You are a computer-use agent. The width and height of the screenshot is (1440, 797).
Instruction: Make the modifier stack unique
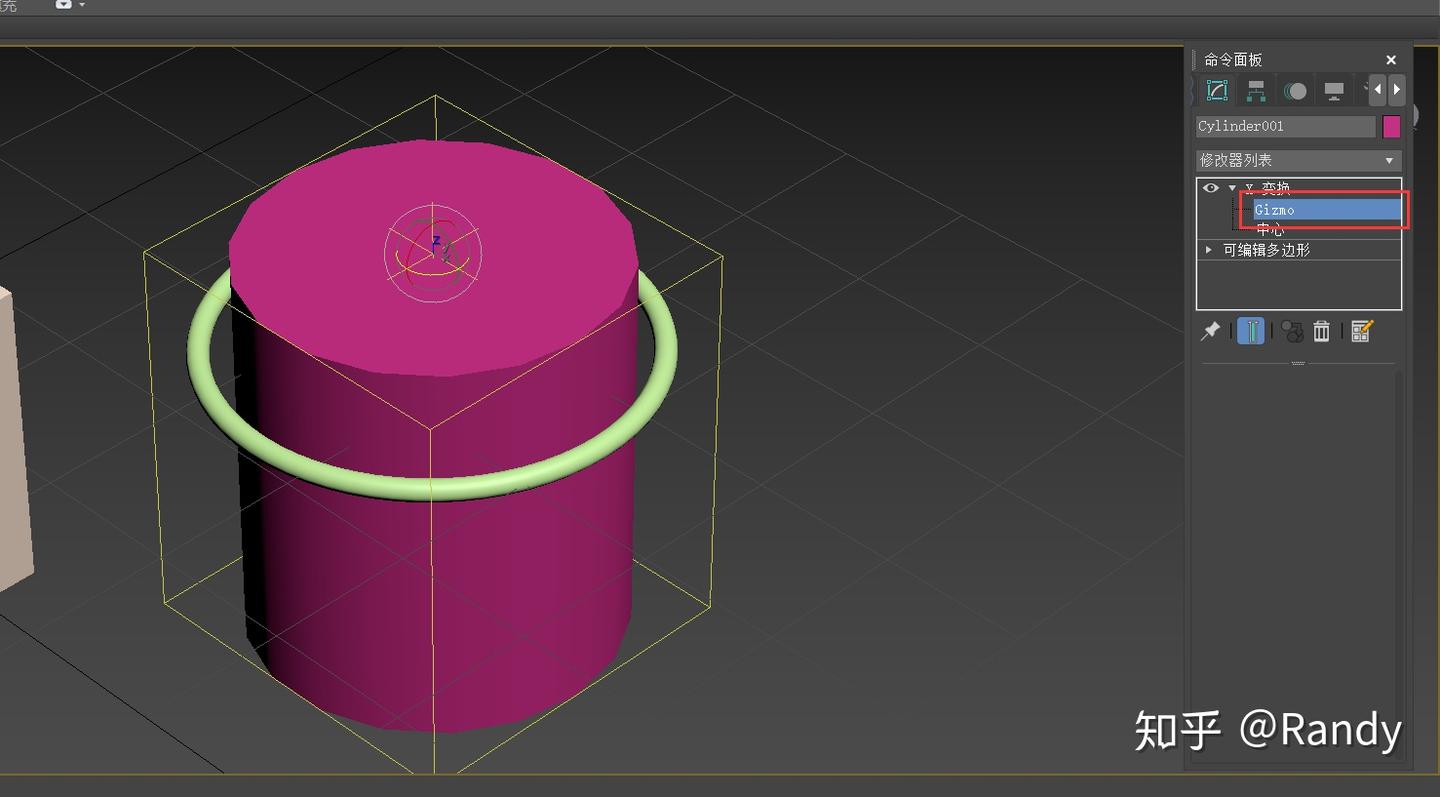point(1290,331)
